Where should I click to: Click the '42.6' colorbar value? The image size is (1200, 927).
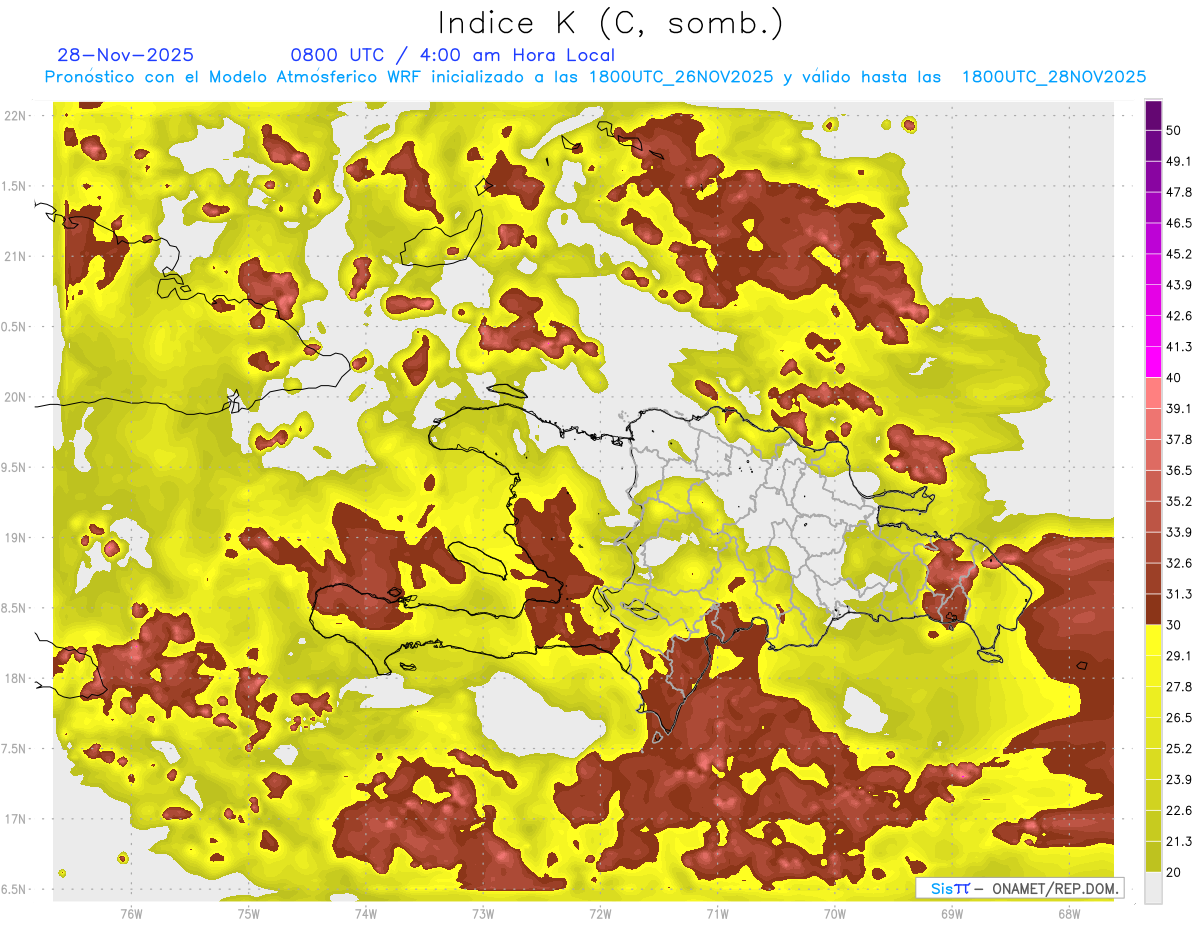point(1180,316)
